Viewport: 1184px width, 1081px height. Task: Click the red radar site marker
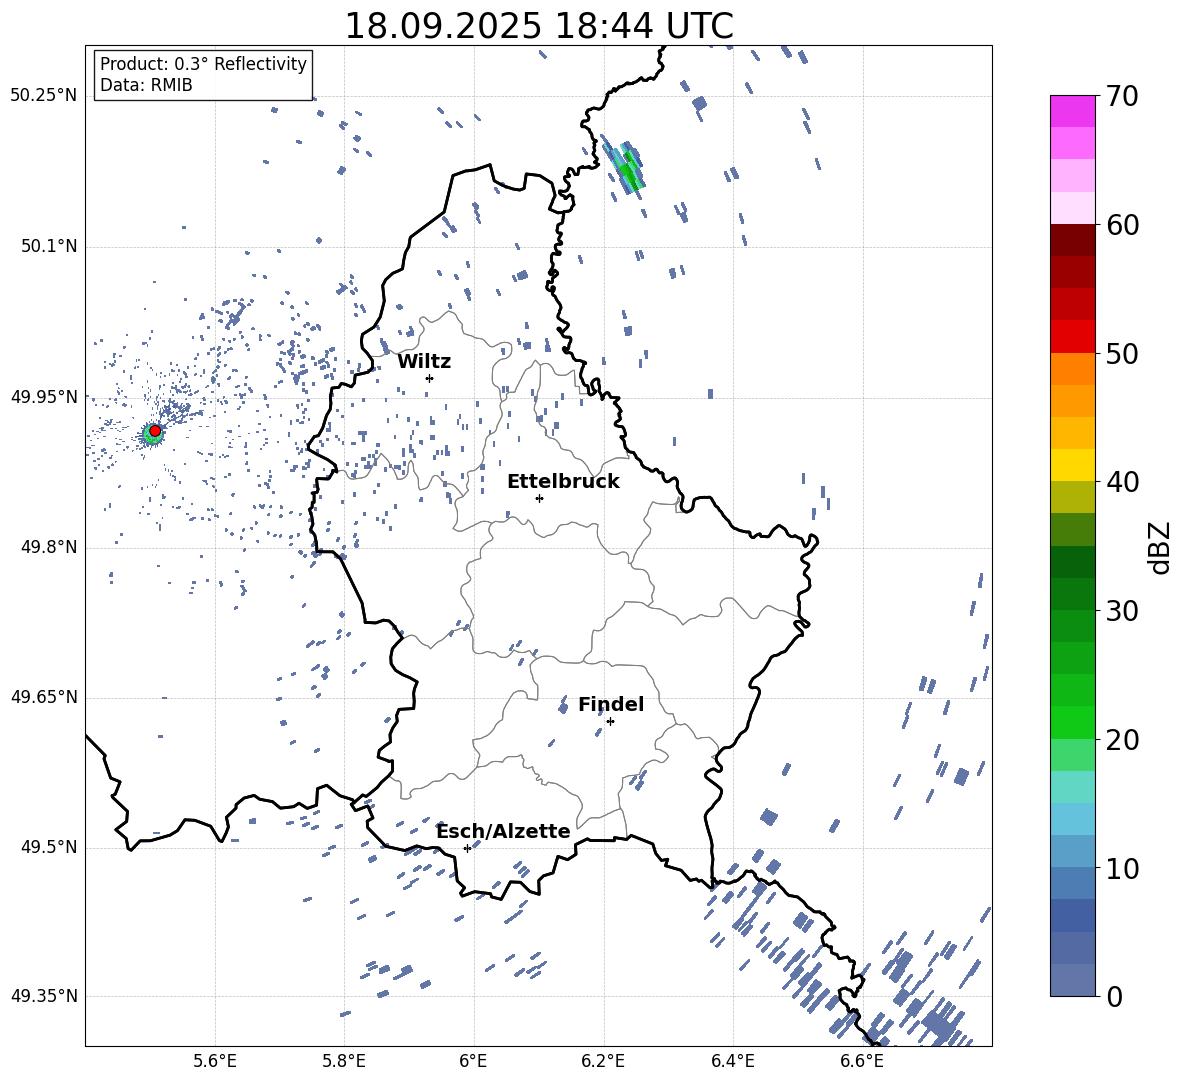point(155,431)
